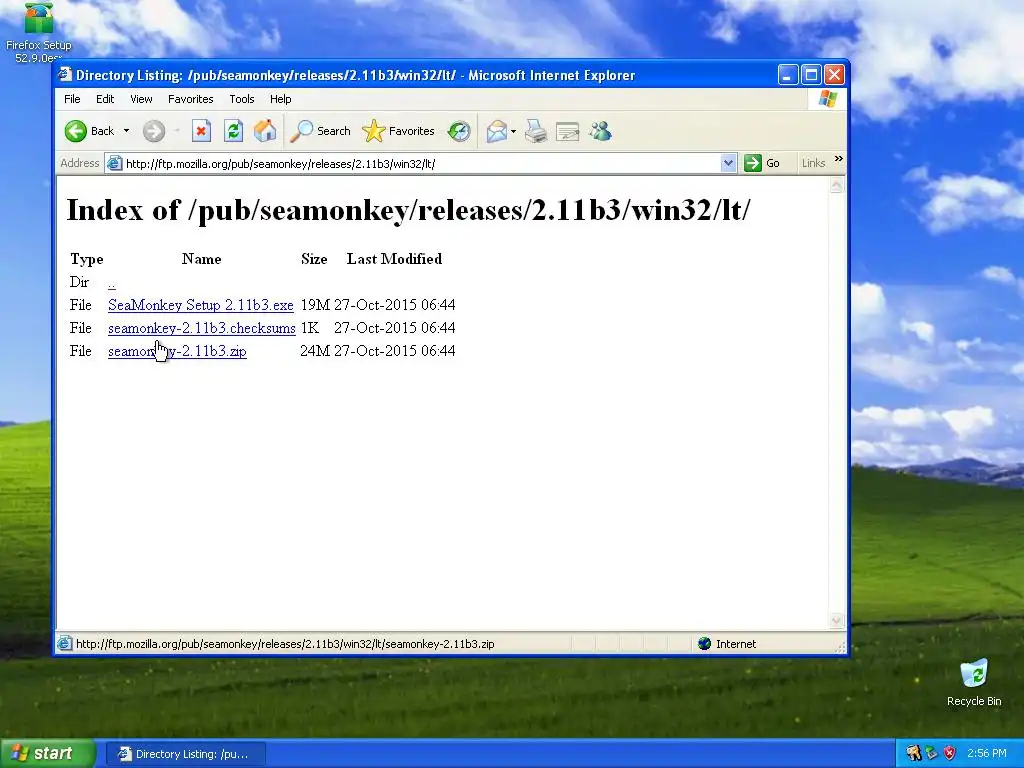Click the scrollbar up arrow
The height and width of the screenshot is (768, 1024).
[837, 186]
